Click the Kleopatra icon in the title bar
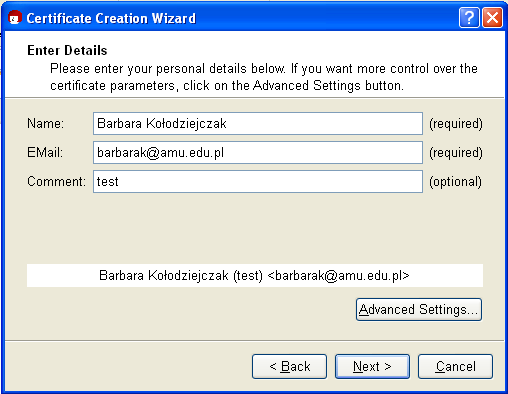Viewport: 508px width, 394px height. click(x=15, y=17)
